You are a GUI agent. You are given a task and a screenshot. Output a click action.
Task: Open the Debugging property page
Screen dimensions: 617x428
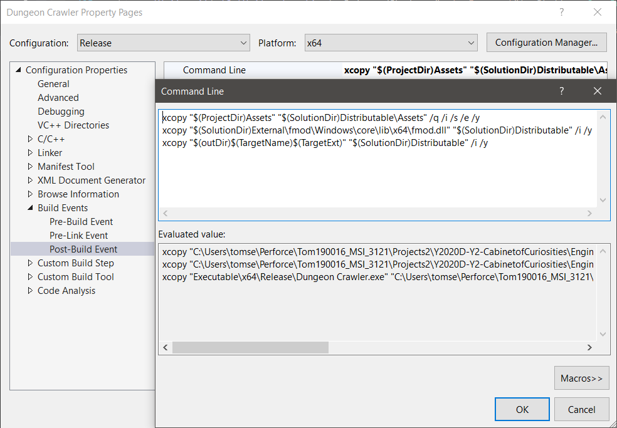click(61, 111)
